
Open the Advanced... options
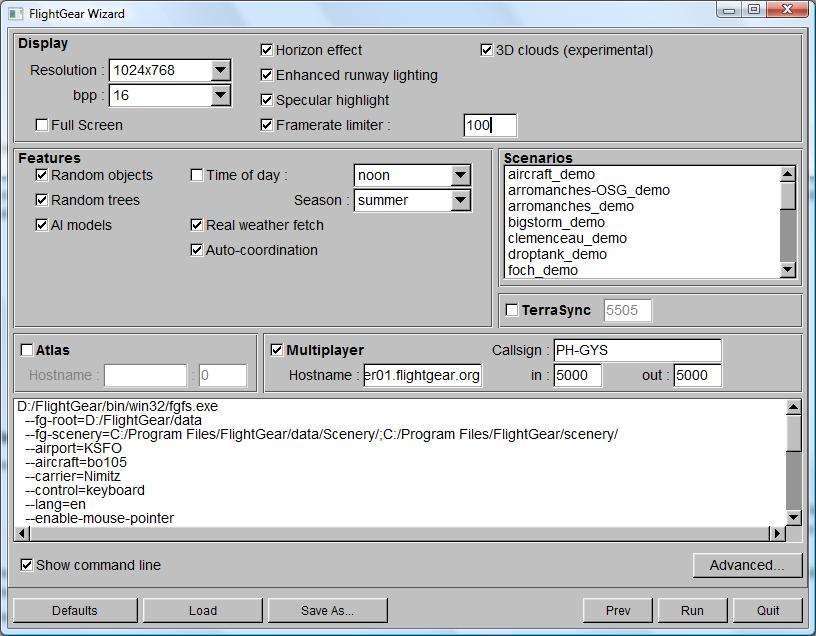tap(747, 565)
